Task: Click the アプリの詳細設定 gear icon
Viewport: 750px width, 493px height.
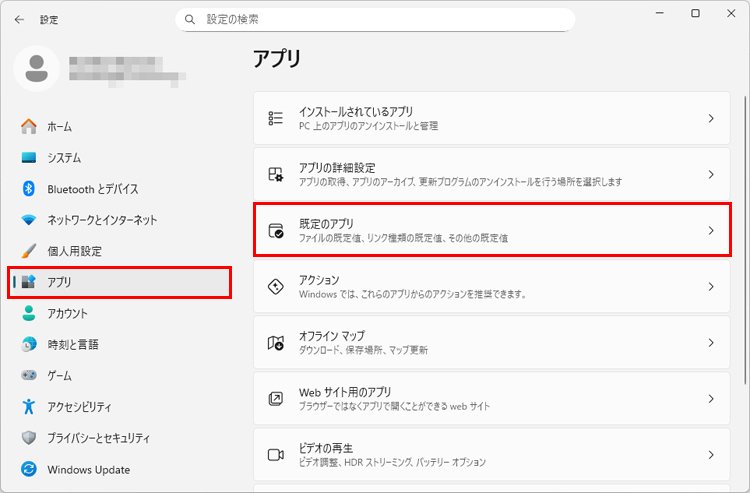Action: pyautogui.click(x=276, y=174)
